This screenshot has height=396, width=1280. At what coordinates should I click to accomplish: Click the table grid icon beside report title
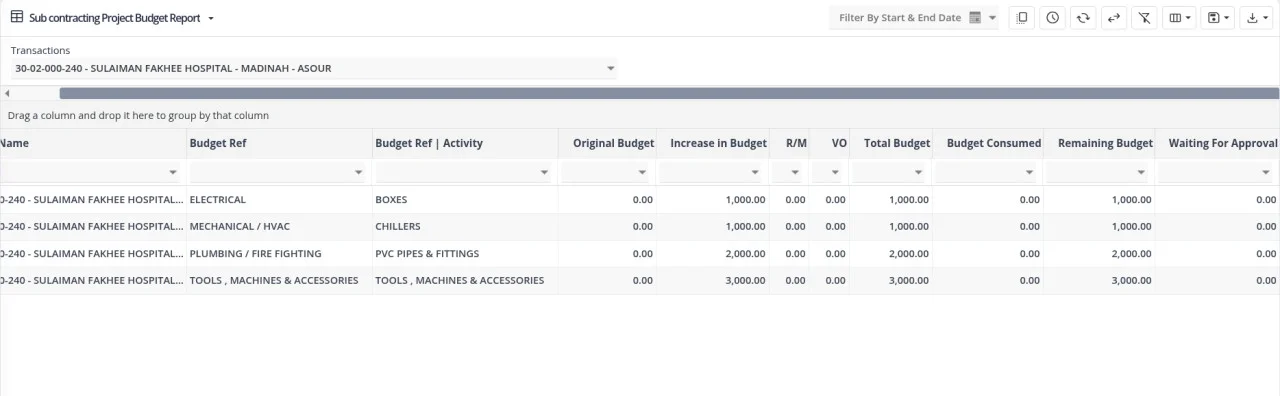pyautogui.click(x=17, y=17)
